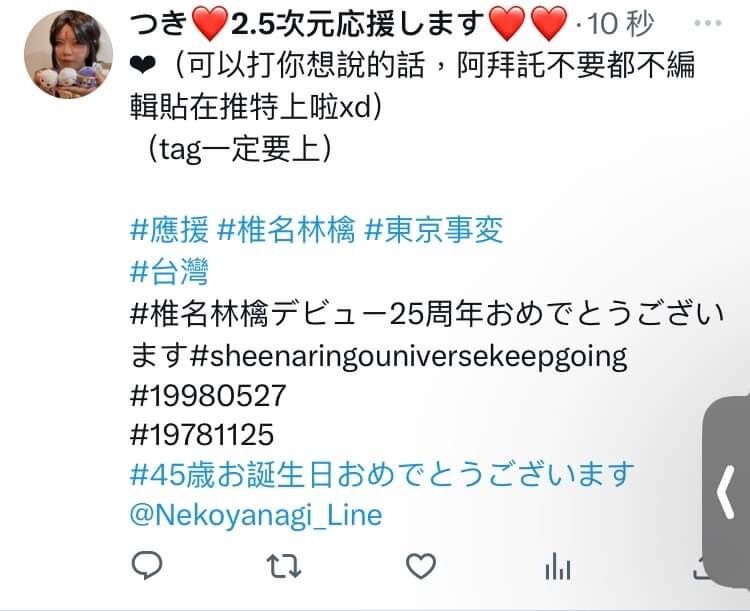Expand the gray side panel chevron handle
The image size is (750, 611).
tap(726, 492)
